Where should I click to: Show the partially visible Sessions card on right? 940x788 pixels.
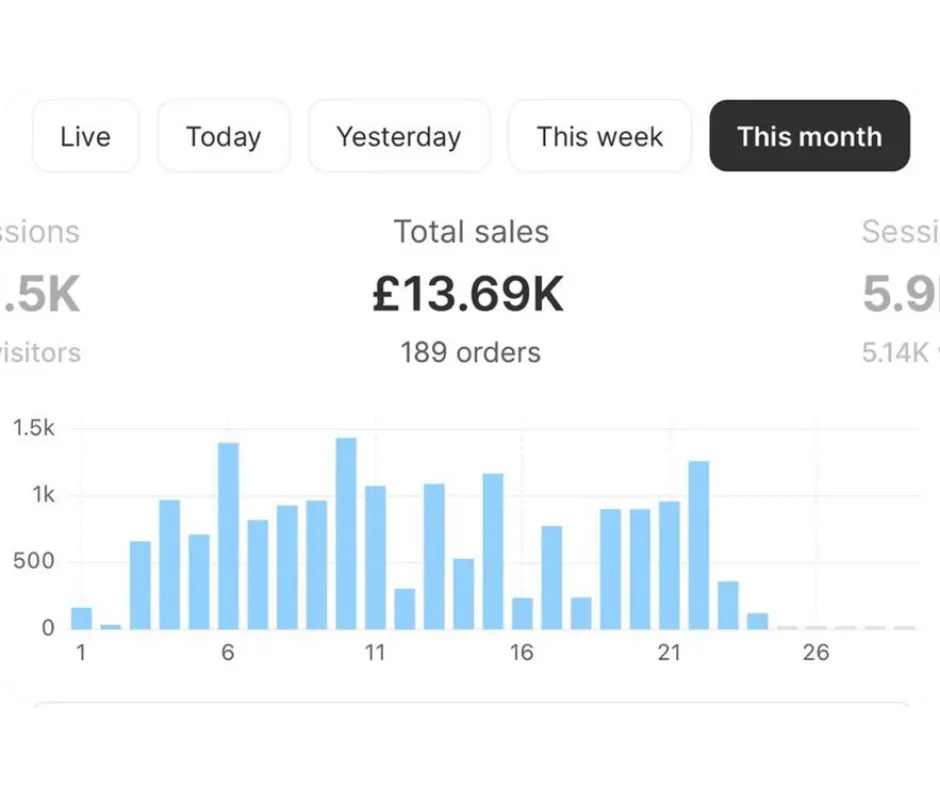click(x=900, y=290)
